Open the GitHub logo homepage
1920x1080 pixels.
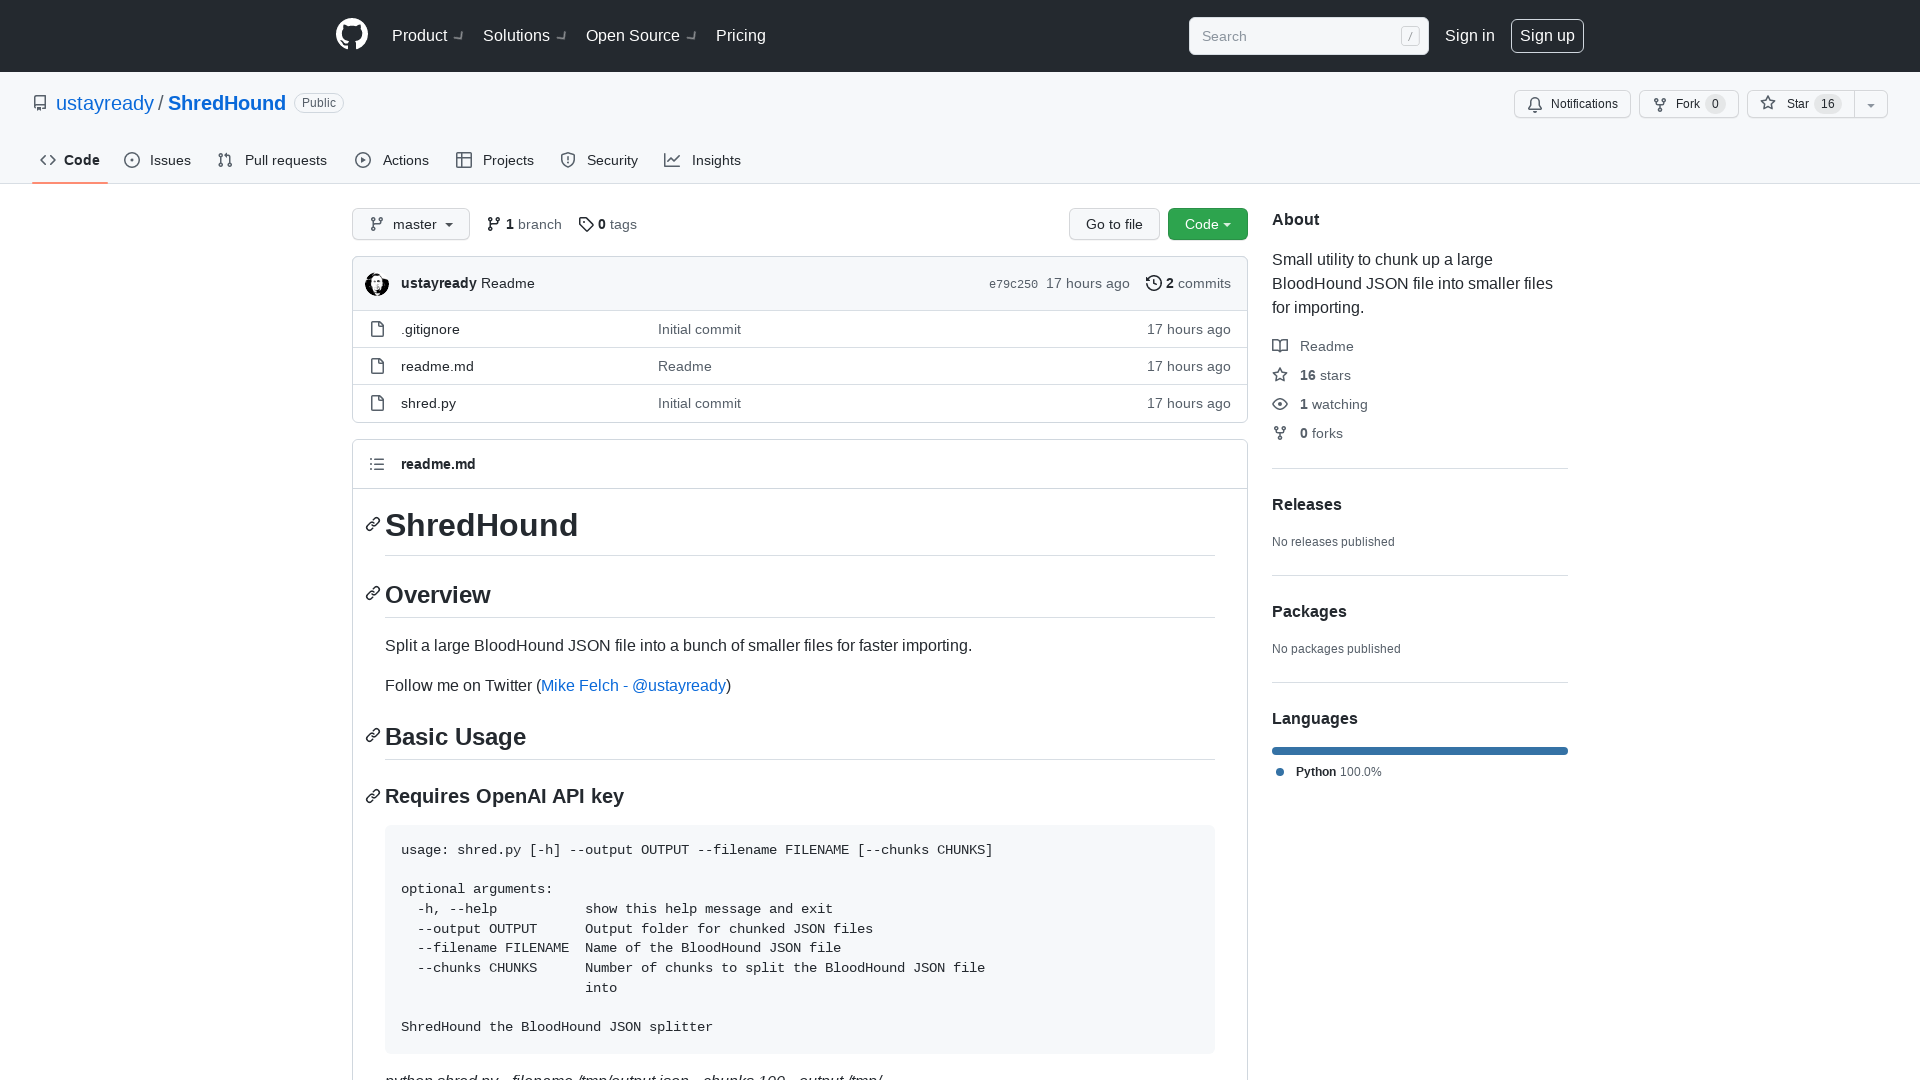(352, 35)
